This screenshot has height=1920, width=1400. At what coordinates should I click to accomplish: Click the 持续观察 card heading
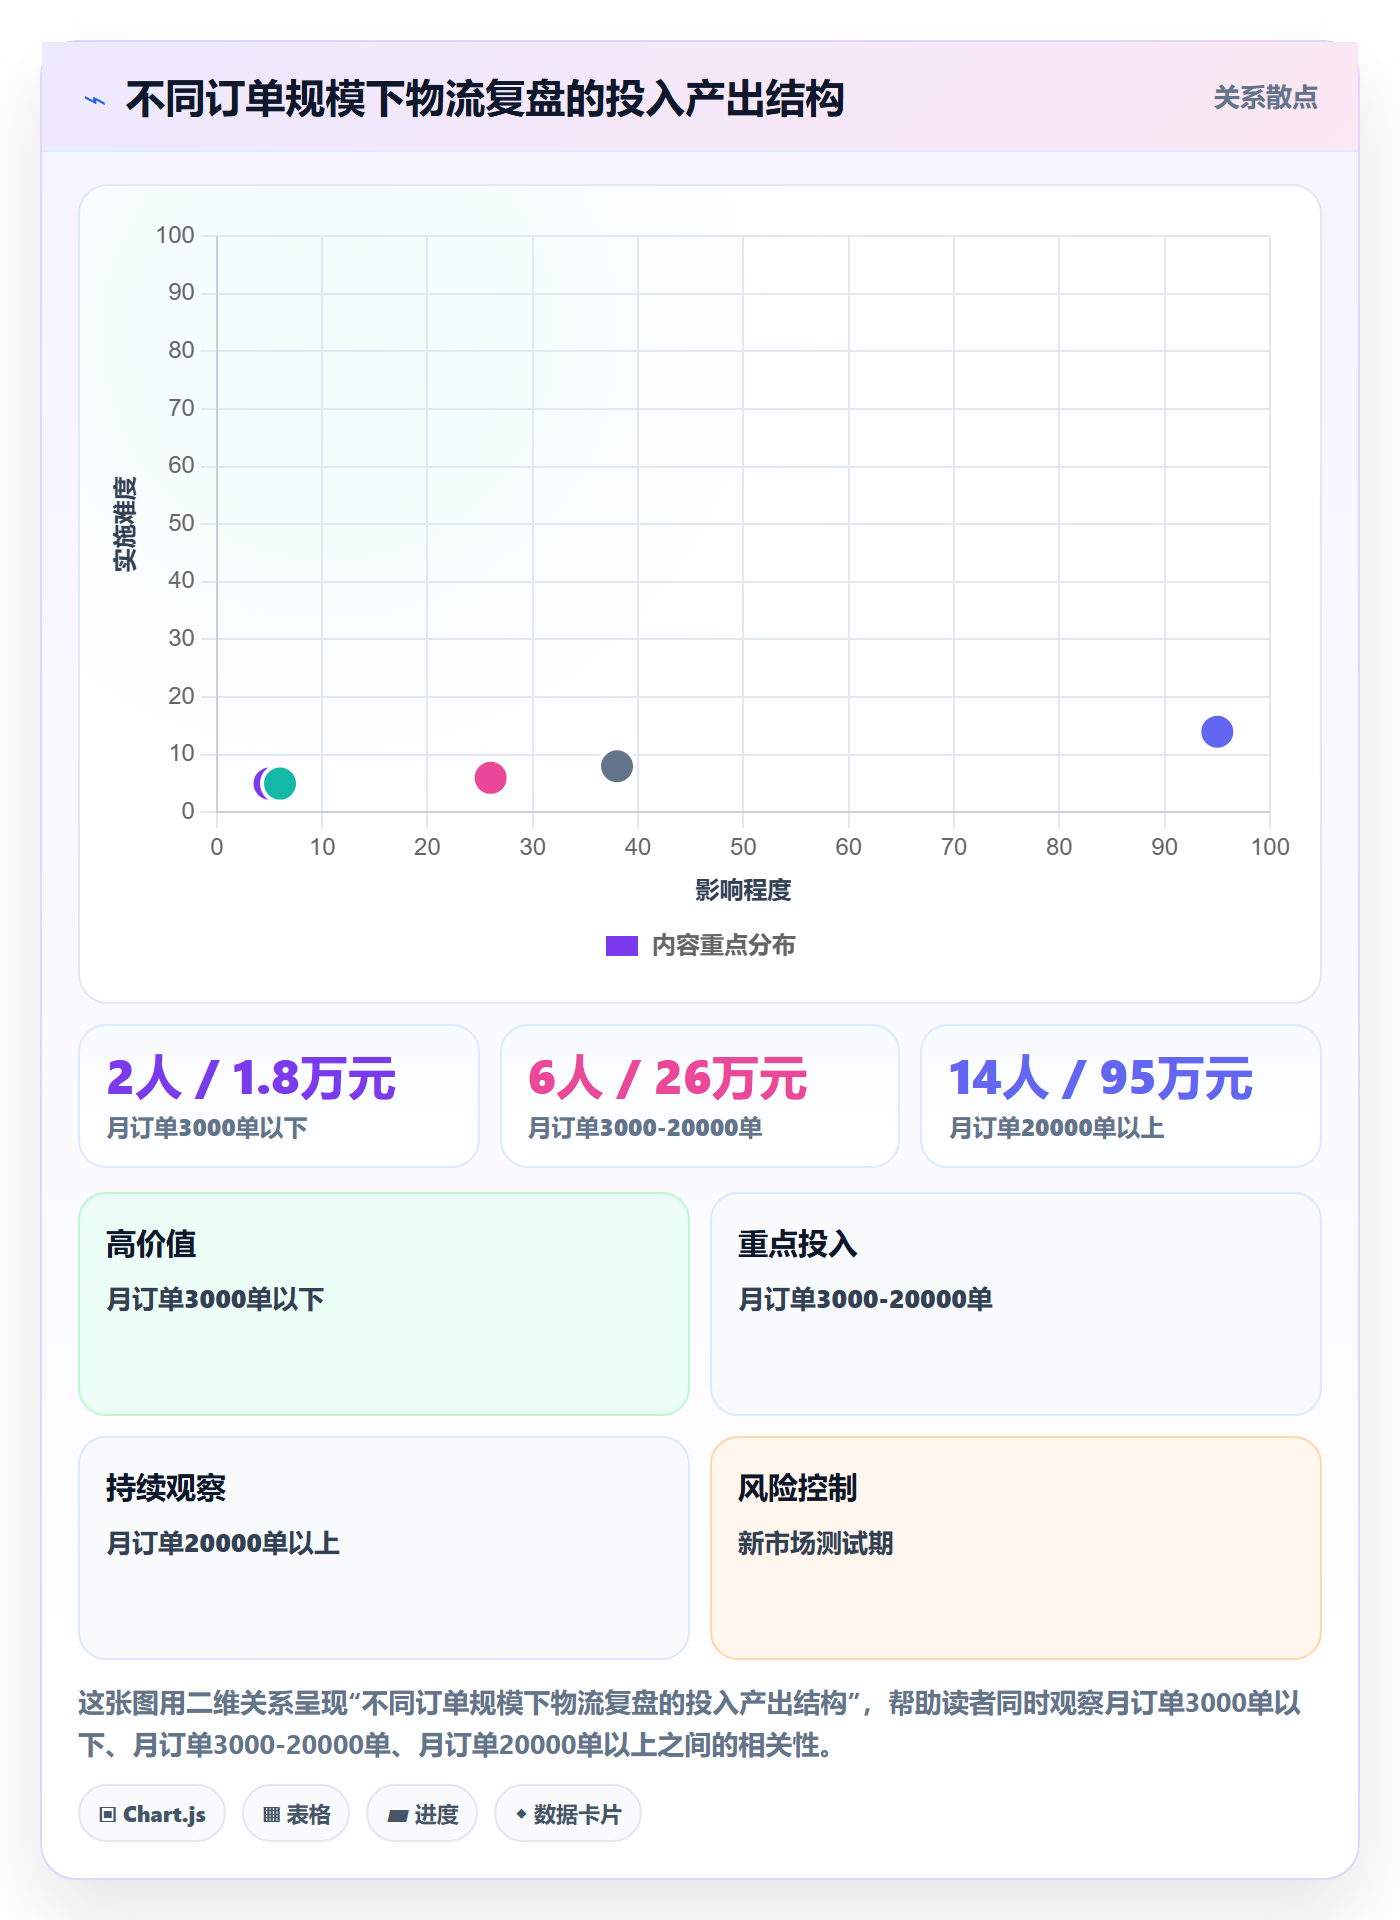coord(166,1488)
